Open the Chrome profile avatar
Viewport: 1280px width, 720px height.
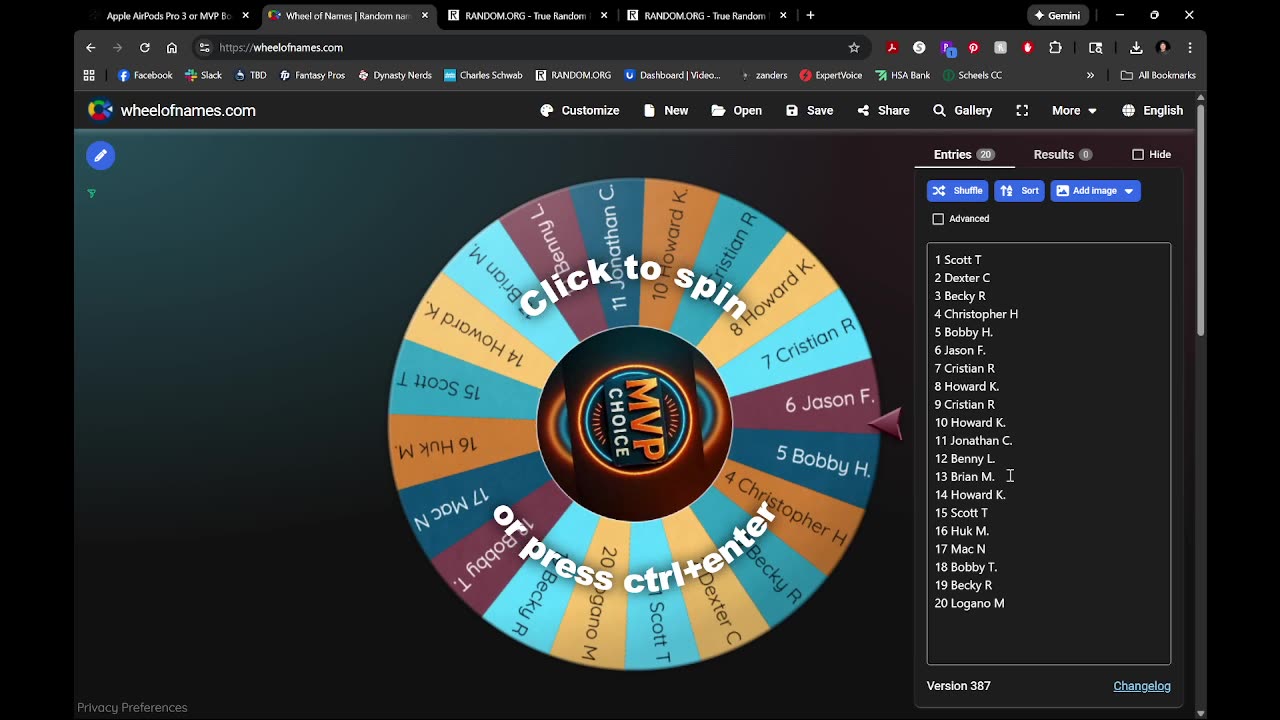1163,47
